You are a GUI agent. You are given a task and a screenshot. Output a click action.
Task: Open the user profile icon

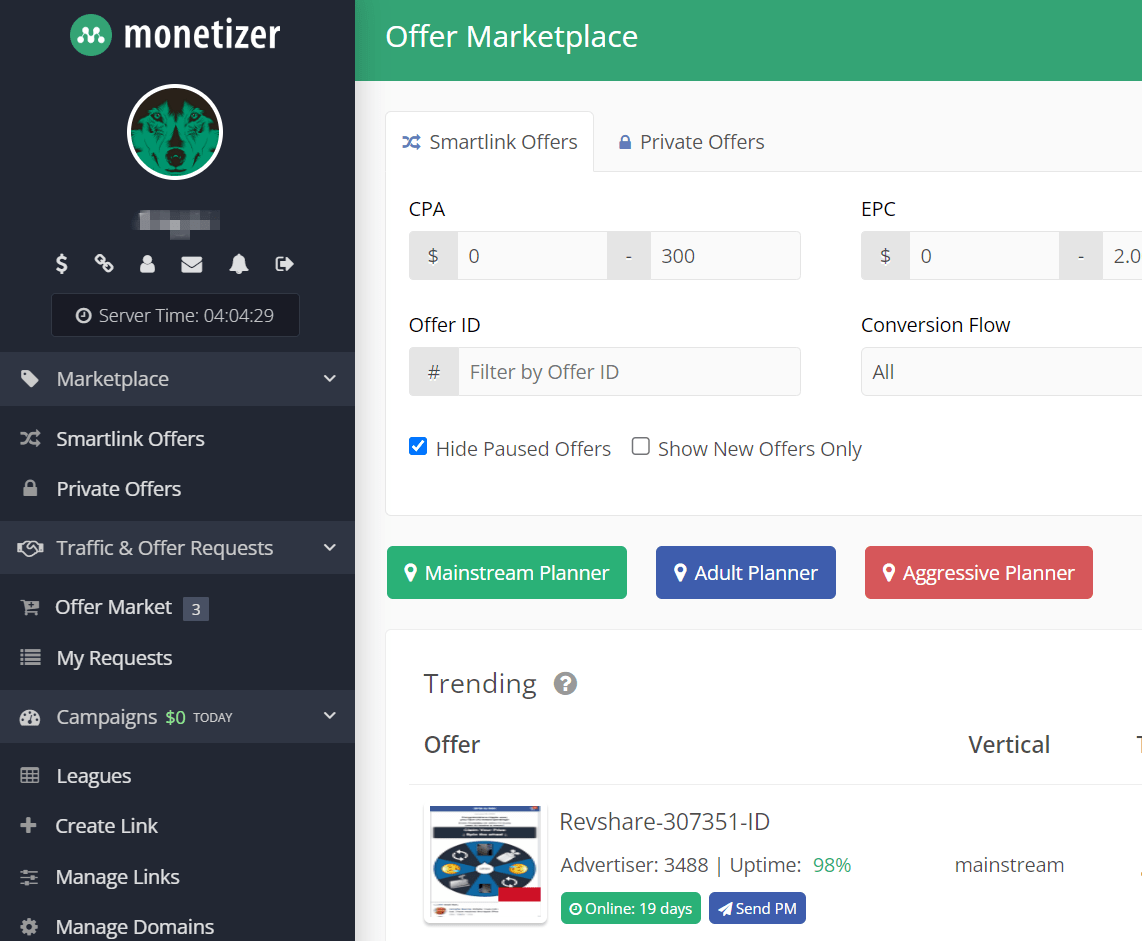click(x=147, y=264)
